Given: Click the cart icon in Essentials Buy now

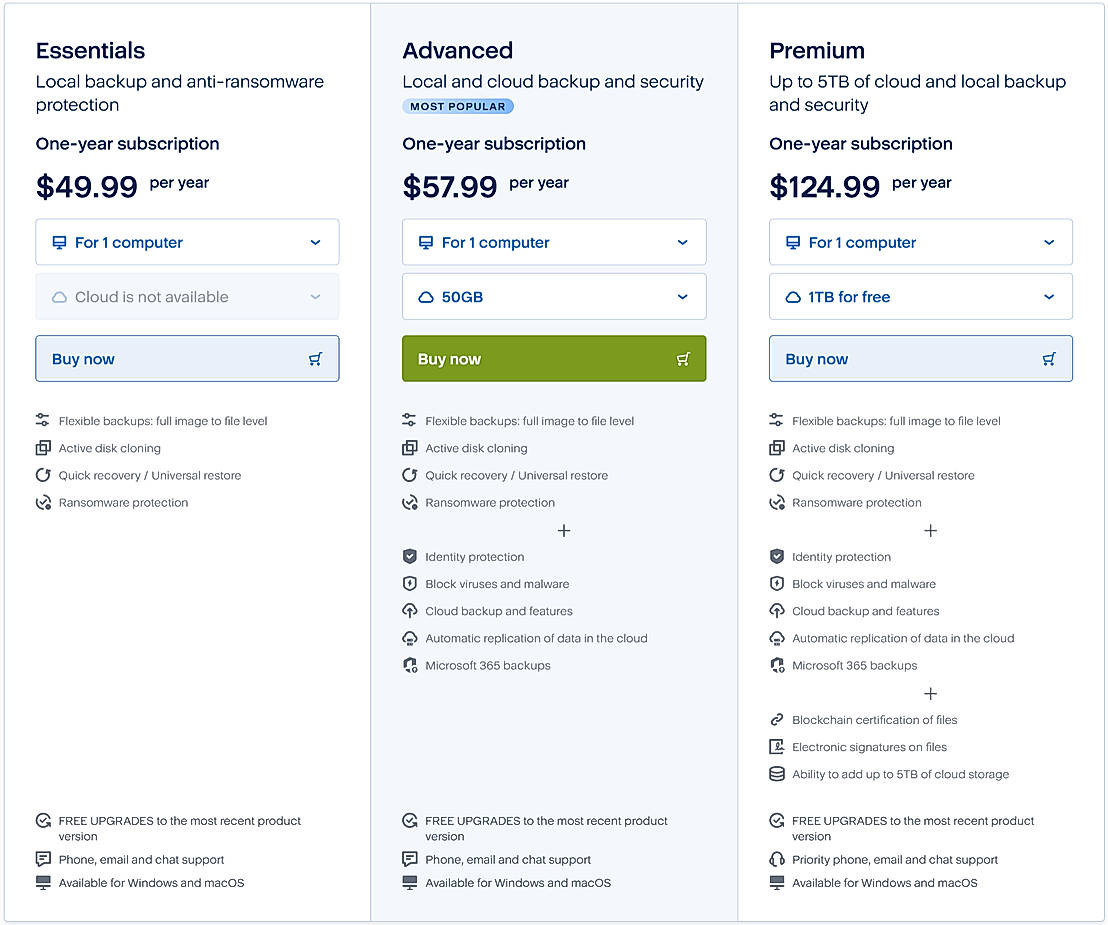Looking at the screenshot, I should tap(315, 359).
